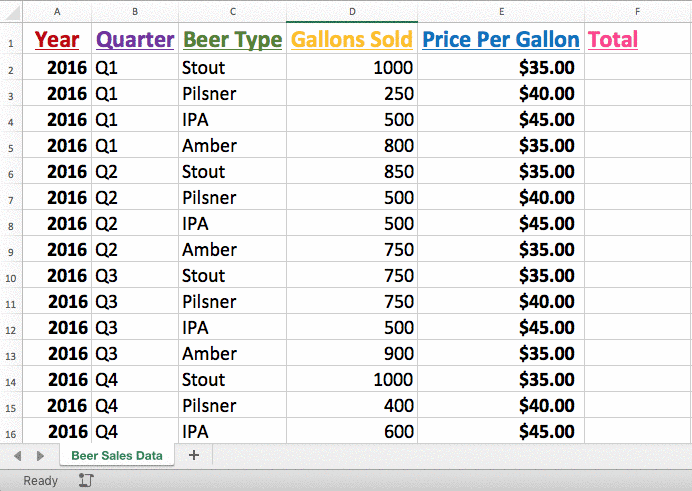Select cell with 900 gallons sold
This screenshot has width=692, height=491.
pos(352,353)
